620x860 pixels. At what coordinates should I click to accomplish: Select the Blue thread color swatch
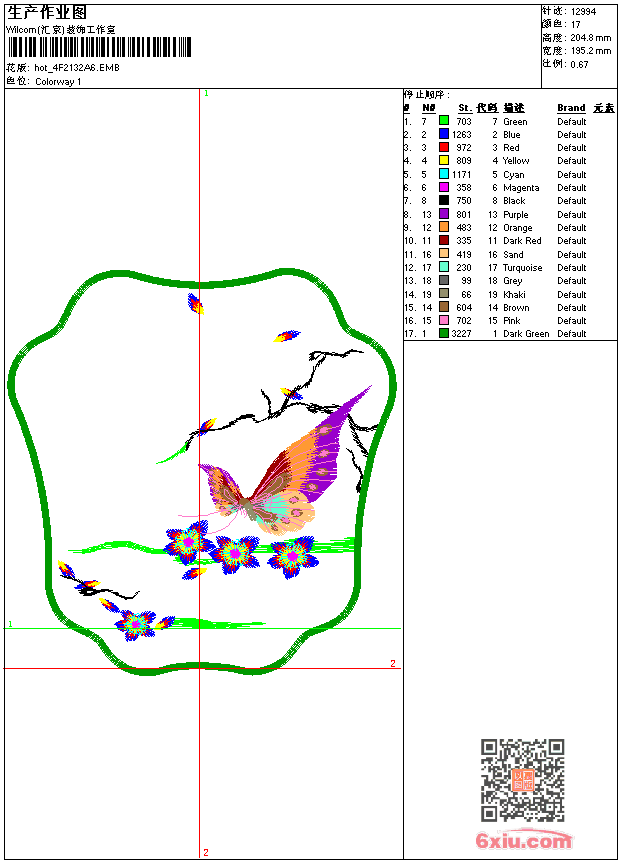(444, 134)
